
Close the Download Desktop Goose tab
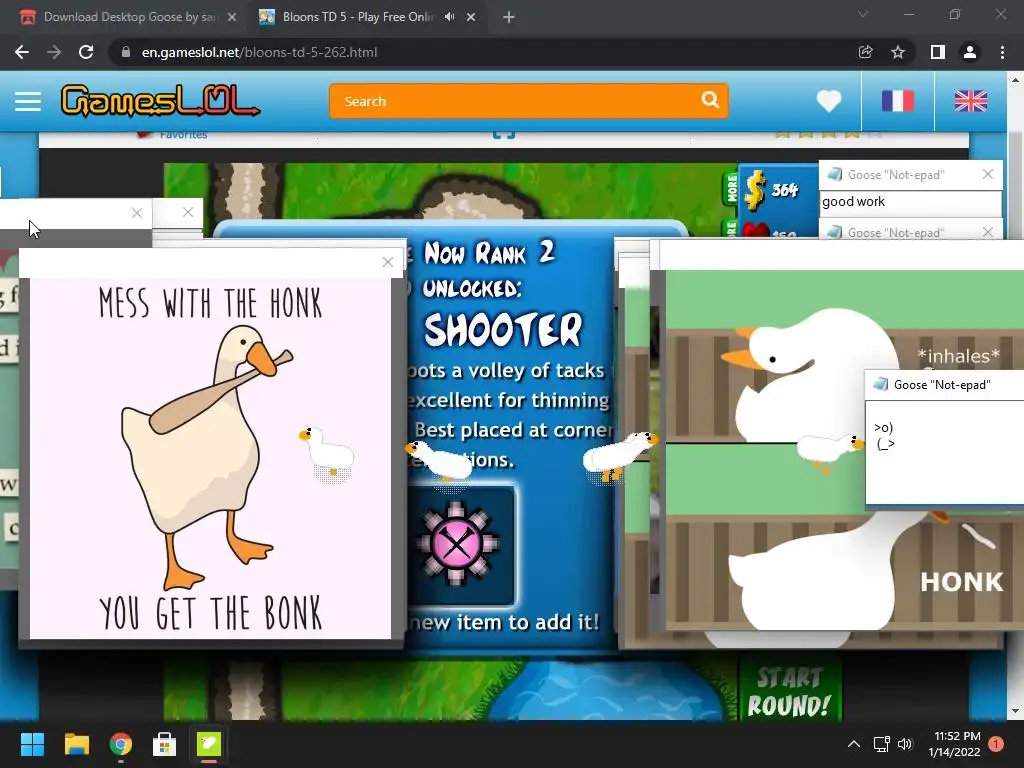(x=232, y=17)
